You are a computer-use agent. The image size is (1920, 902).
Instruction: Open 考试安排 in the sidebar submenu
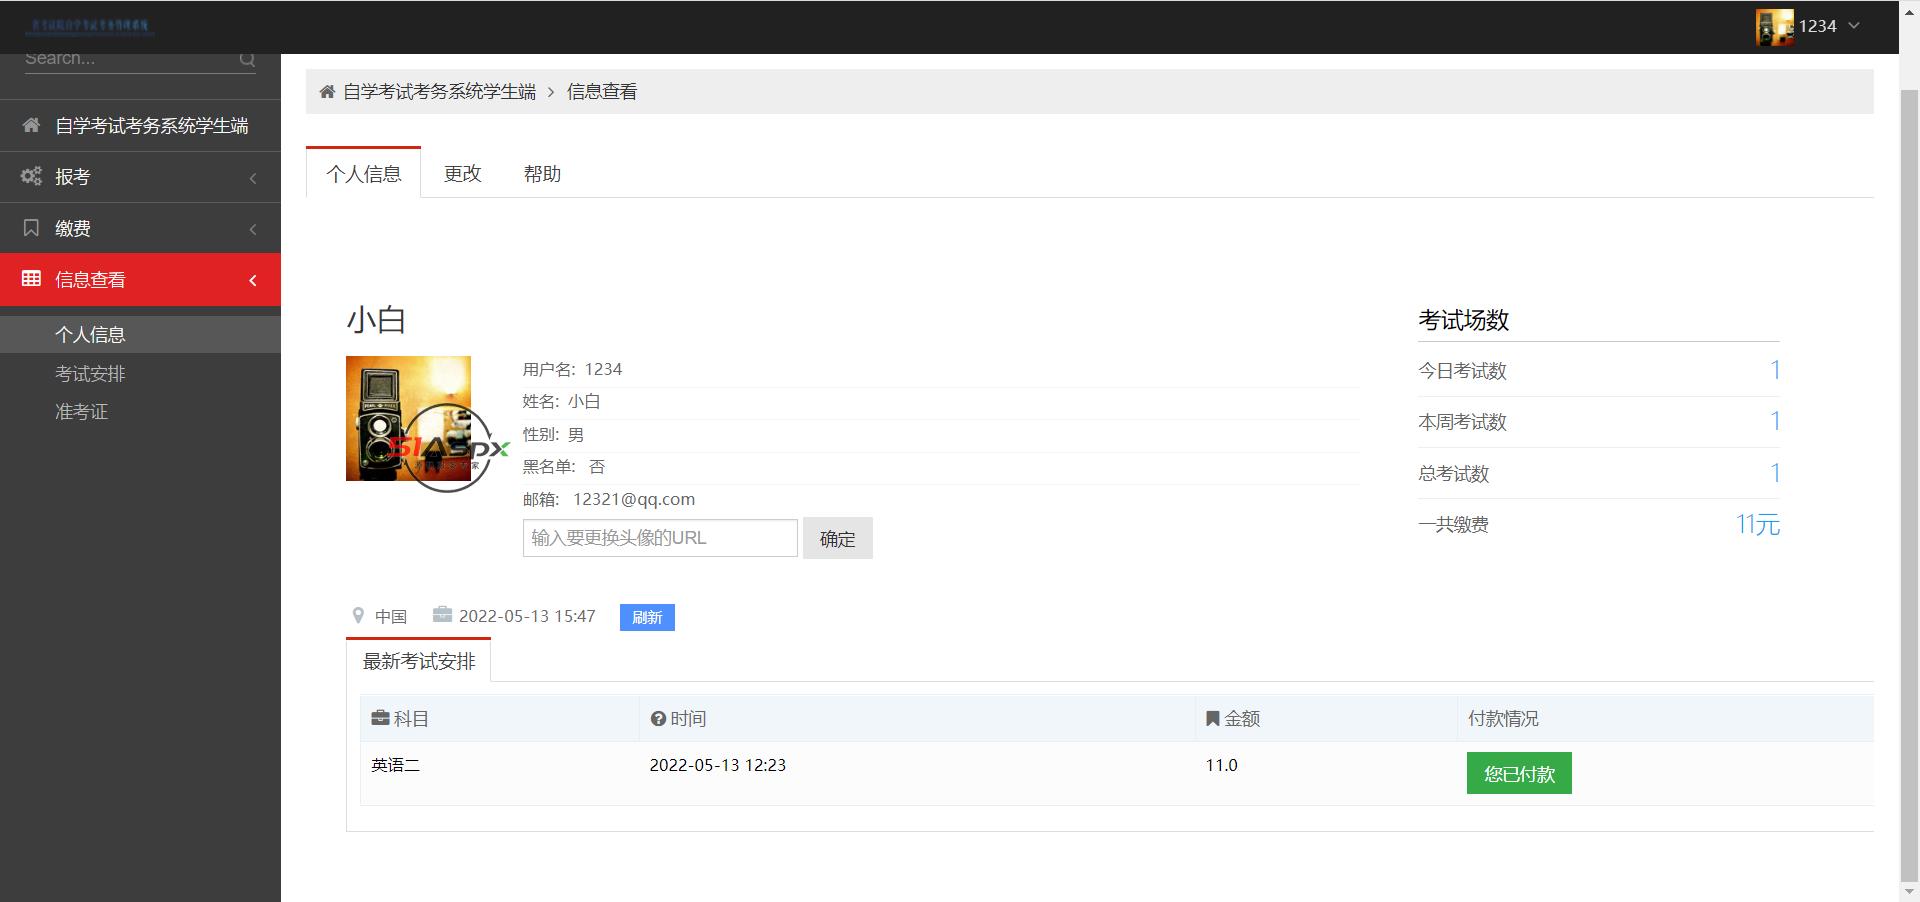pyautogui.click(x=90, y=373)
